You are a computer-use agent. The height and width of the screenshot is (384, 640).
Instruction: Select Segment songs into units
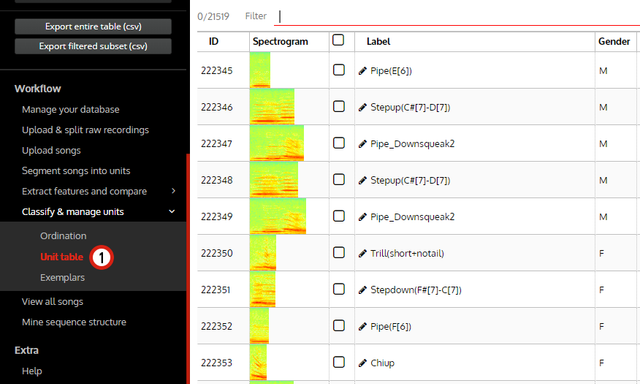click(76, 171)
